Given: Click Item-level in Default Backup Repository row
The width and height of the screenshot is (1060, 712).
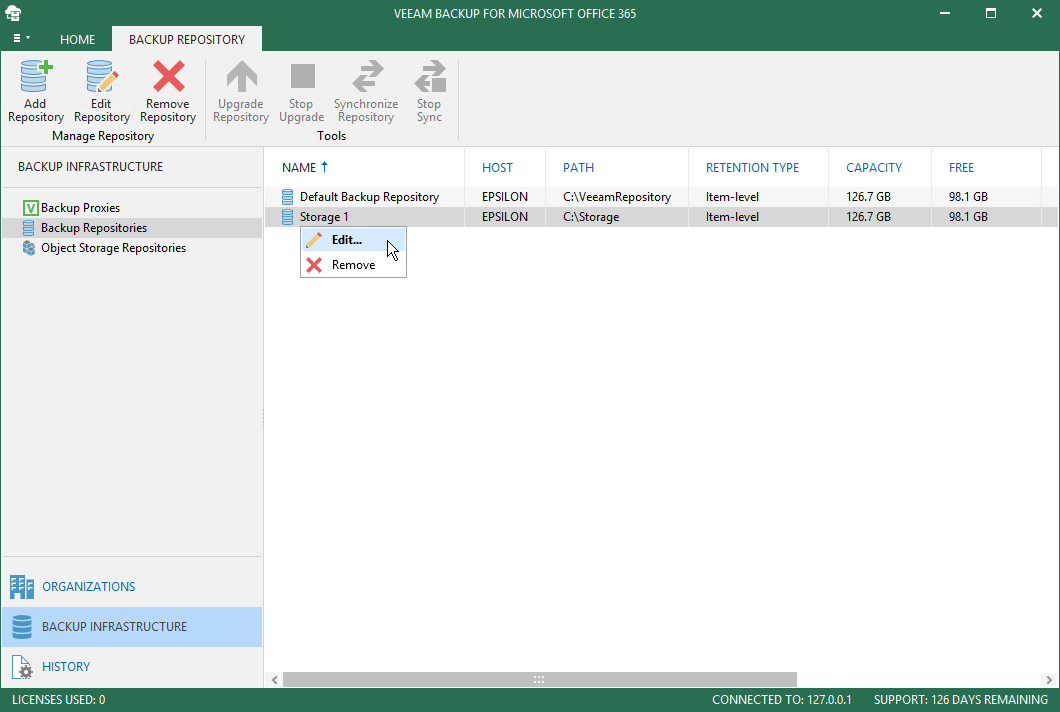Looking at the screenshot, I should 732,197.
